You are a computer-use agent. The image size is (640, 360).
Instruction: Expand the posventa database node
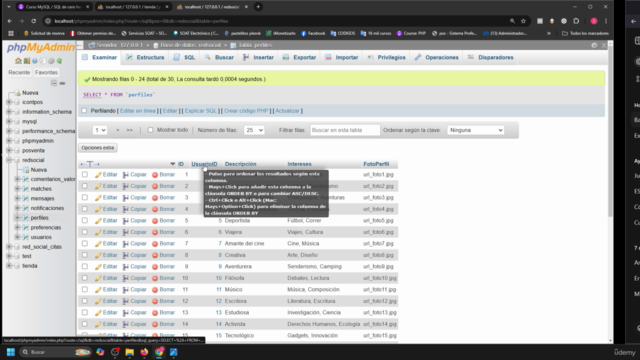9,150
